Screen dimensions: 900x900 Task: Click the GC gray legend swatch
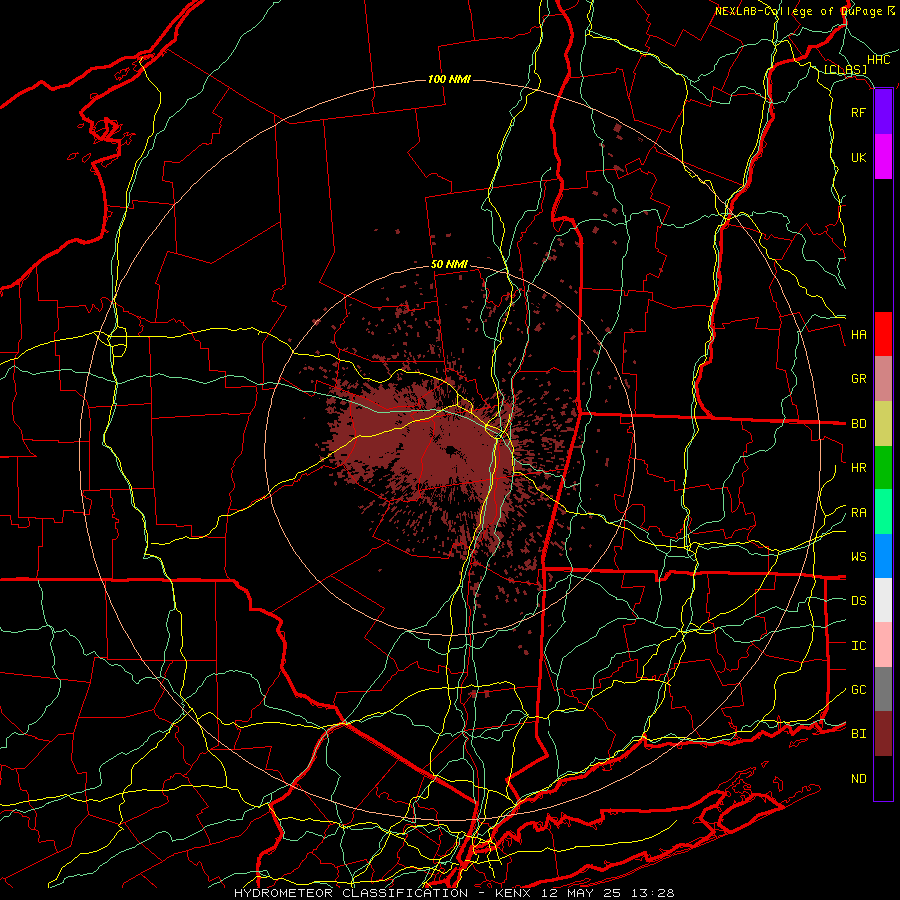tap(883, 689)
